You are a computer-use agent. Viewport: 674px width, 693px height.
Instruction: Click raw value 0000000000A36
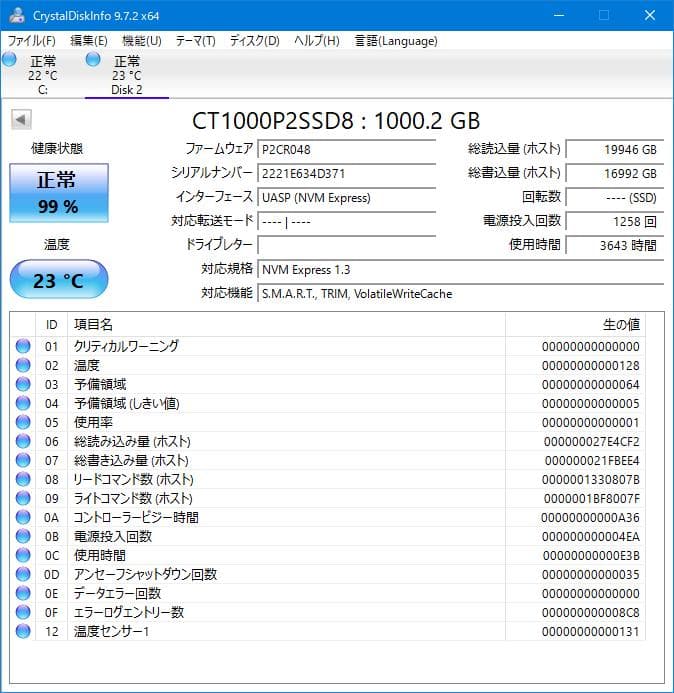tap(590, 518)
